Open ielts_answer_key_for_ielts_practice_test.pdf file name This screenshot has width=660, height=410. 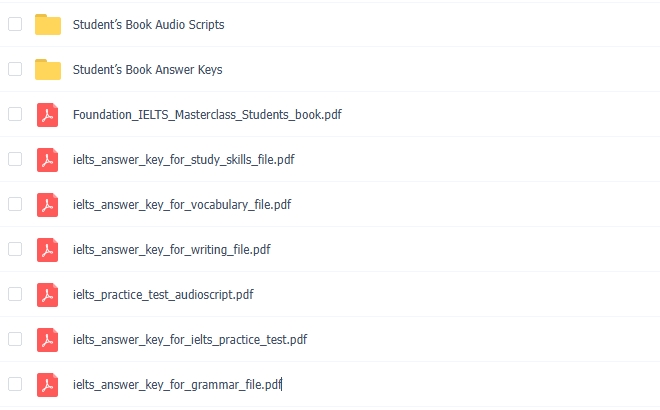(190, 340)
